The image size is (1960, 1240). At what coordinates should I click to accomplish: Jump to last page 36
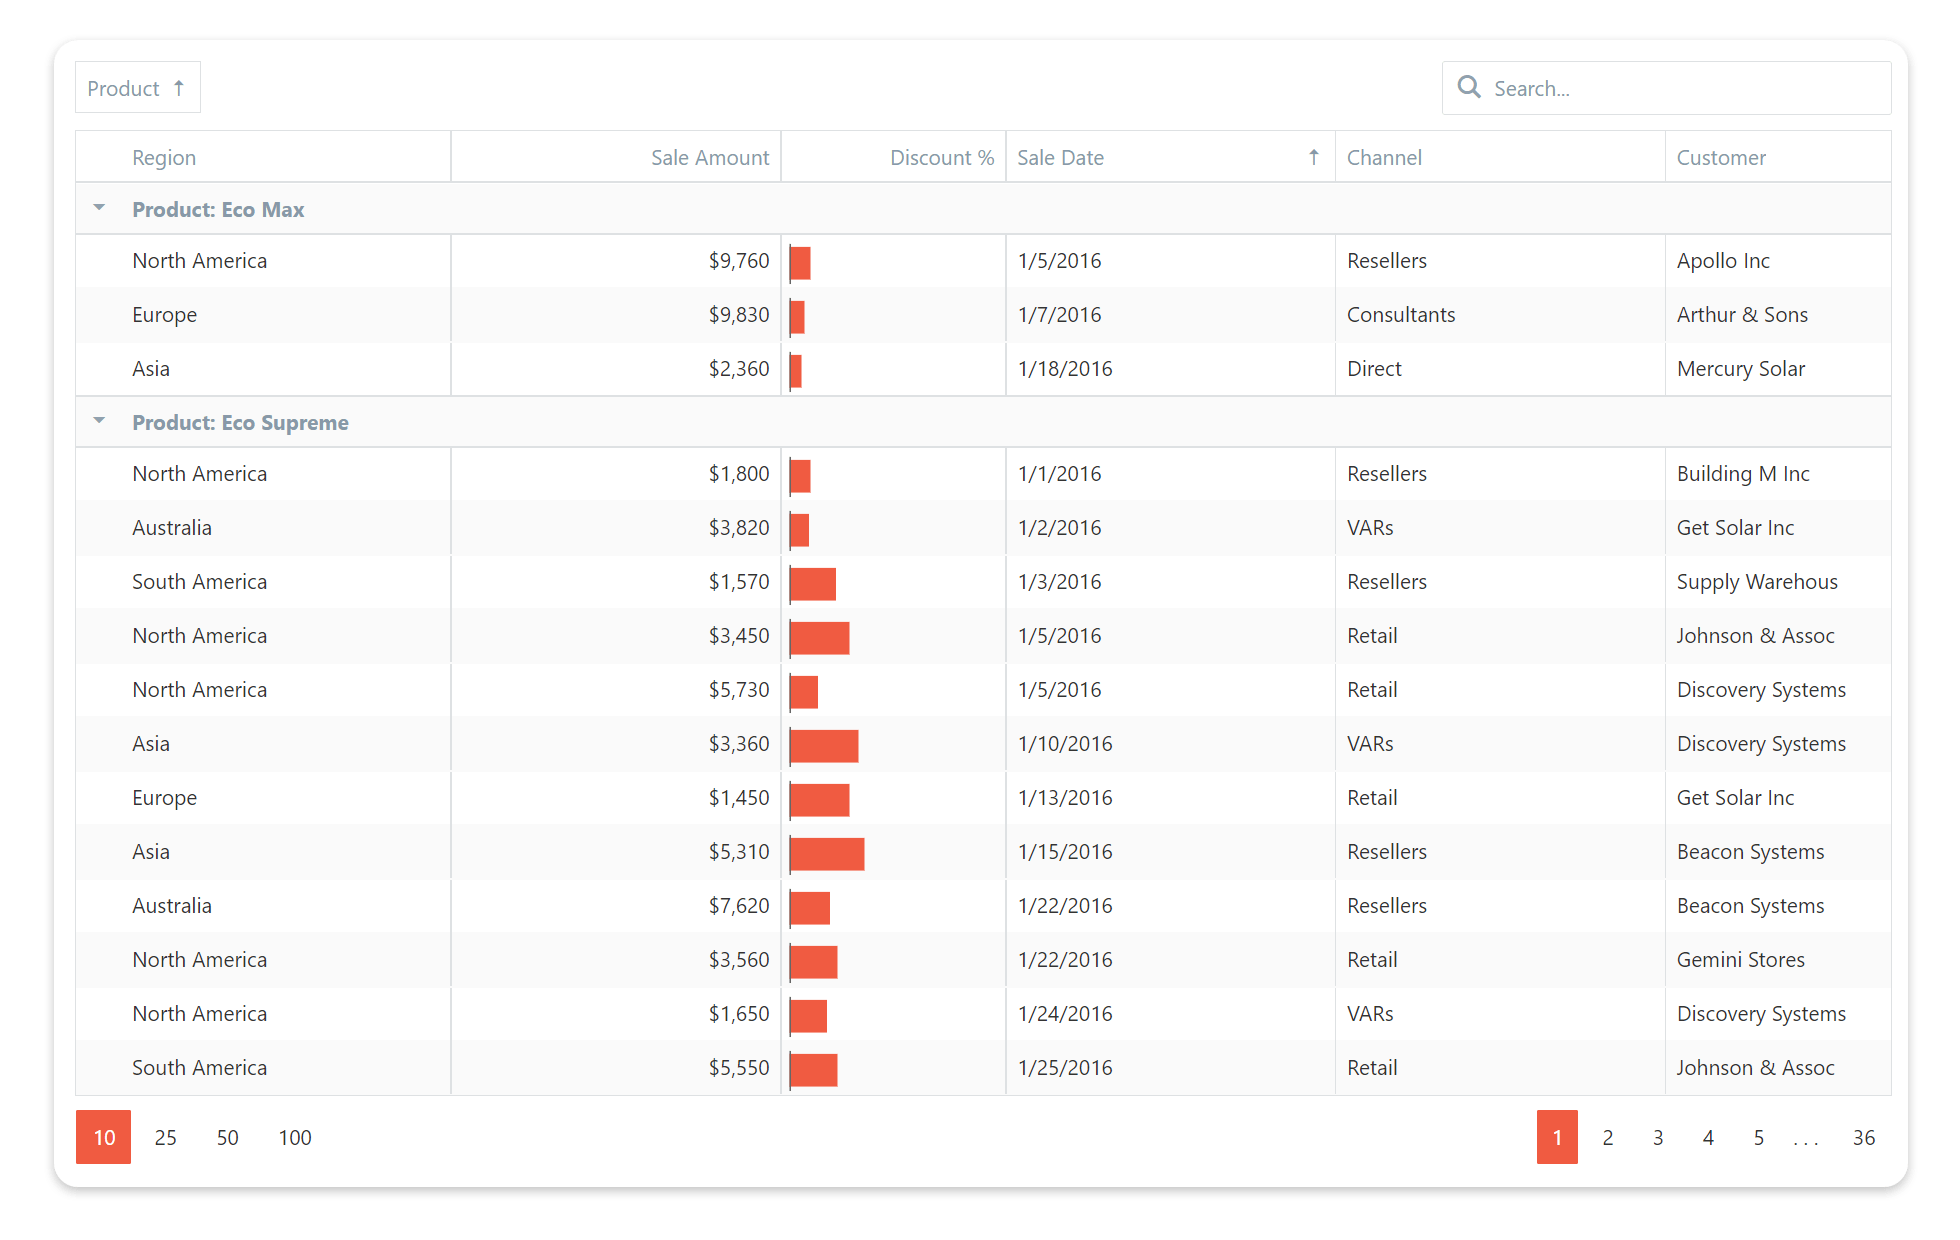click(1864, 1137)
